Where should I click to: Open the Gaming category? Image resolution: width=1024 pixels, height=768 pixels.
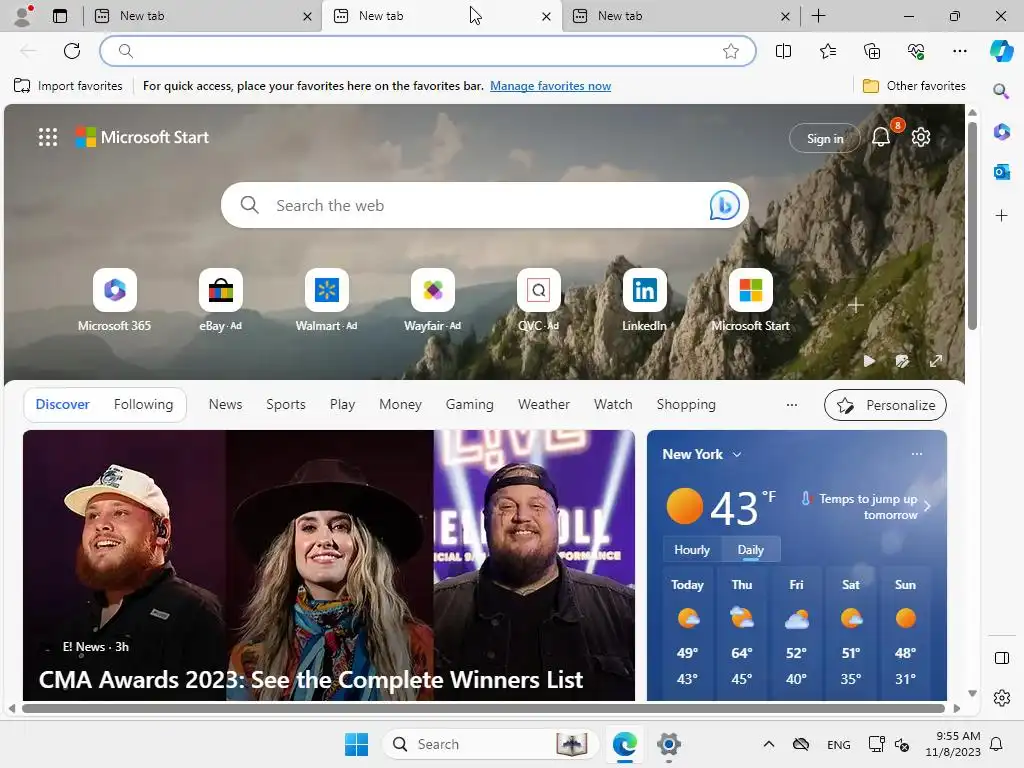(x=470, y=404)
